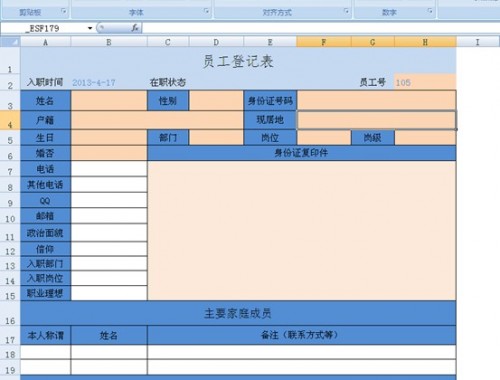Viewport: 500px width, 380px height.
Task: Click the empty cell beside 姓名 label
Action: tap(109, 101)
